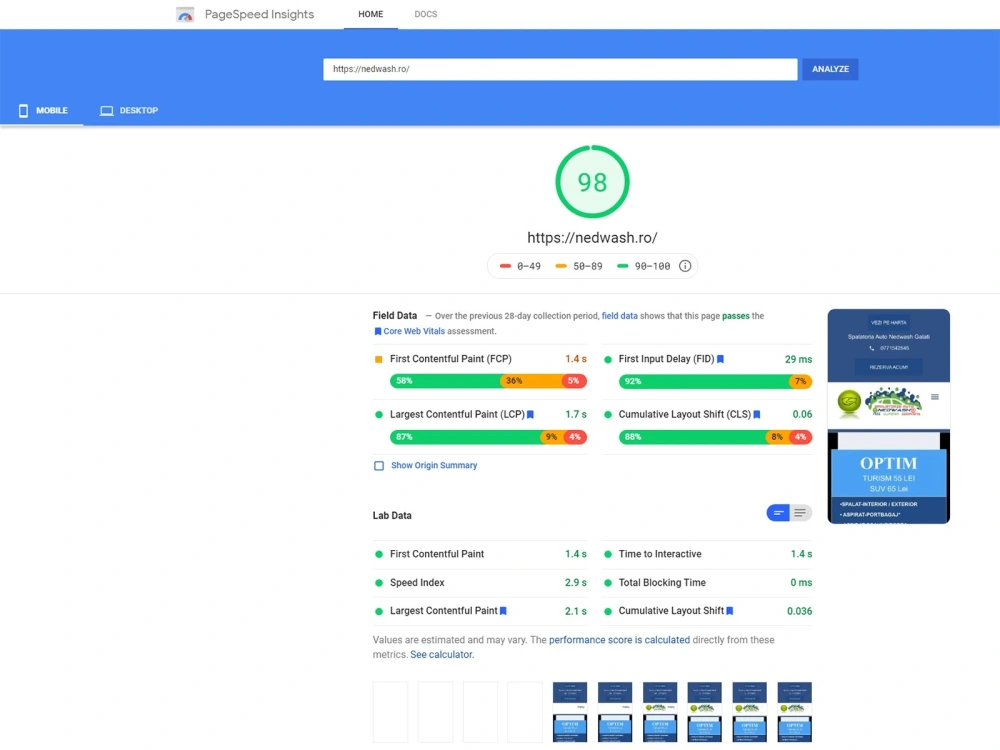Click bookmark icon beside lab Largest Contentful Paint
This screenshot has width=1000, height=750.
point(503,611)
